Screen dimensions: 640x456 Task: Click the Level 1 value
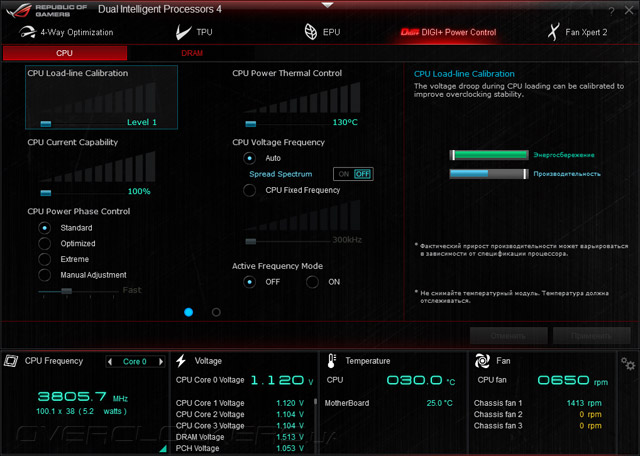[142, 122]
